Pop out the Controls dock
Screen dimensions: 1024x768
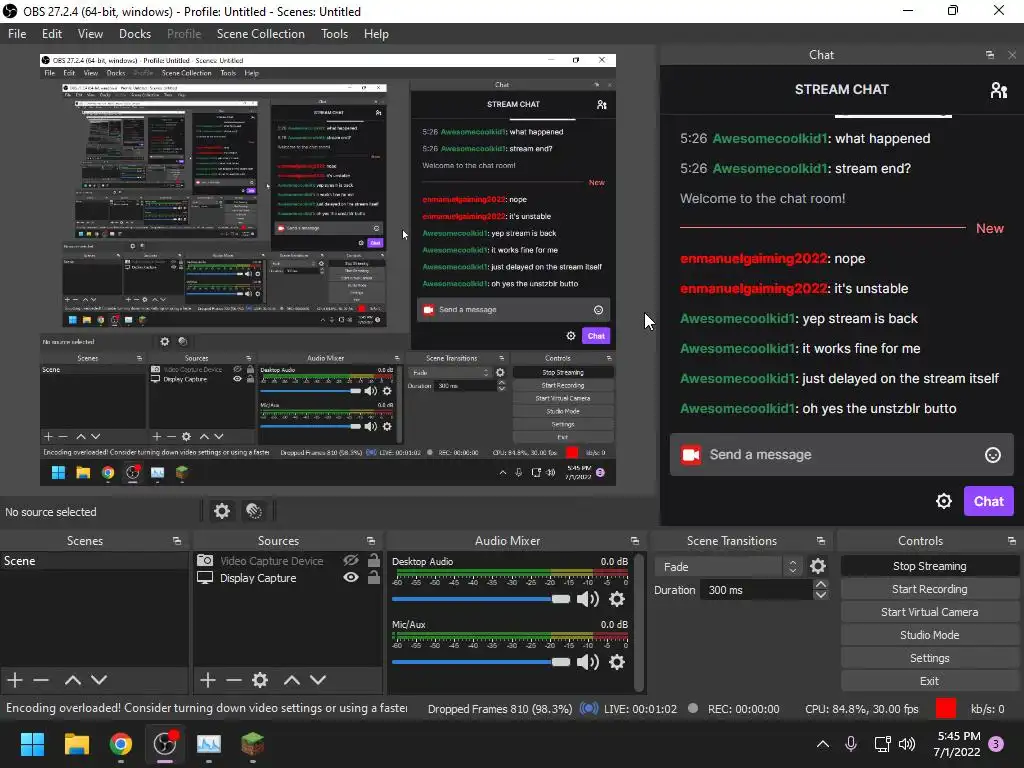pyautogui.click(x=1012, y=541)
